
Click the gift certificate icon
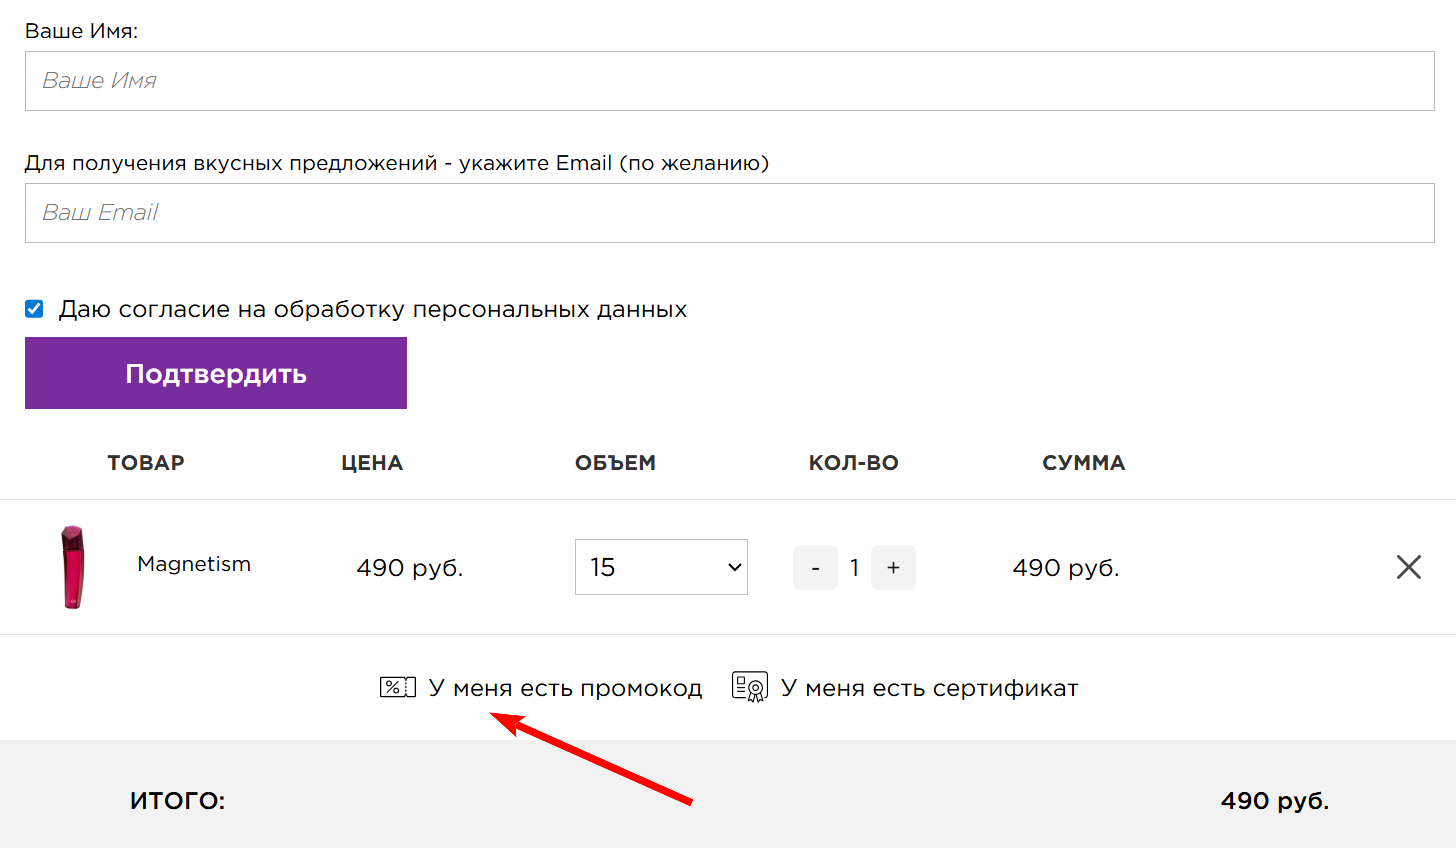[749, 687]
